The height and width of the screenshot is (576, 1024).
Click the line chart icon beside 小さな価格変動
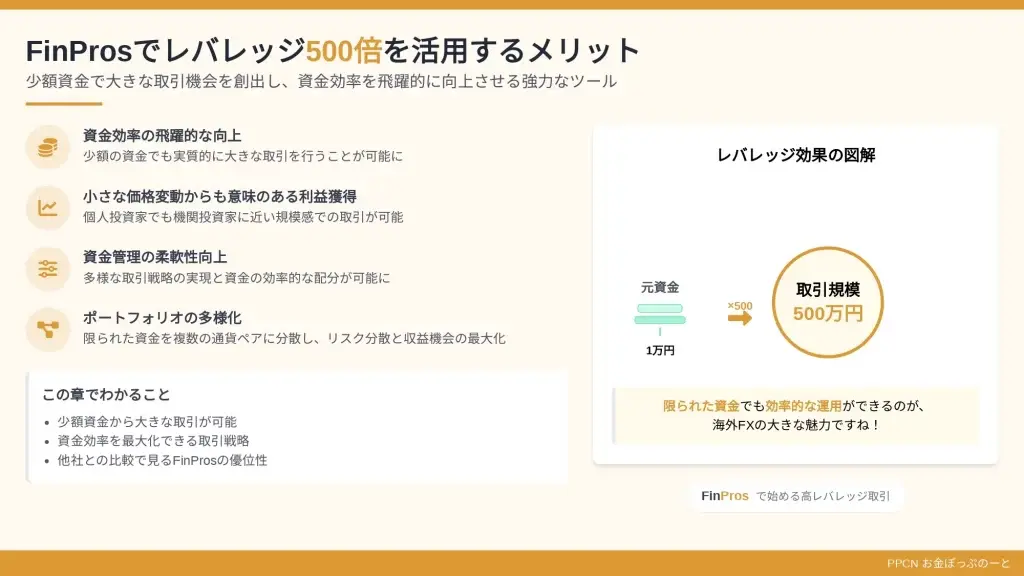pyautogui.click(x=47, y=208)
